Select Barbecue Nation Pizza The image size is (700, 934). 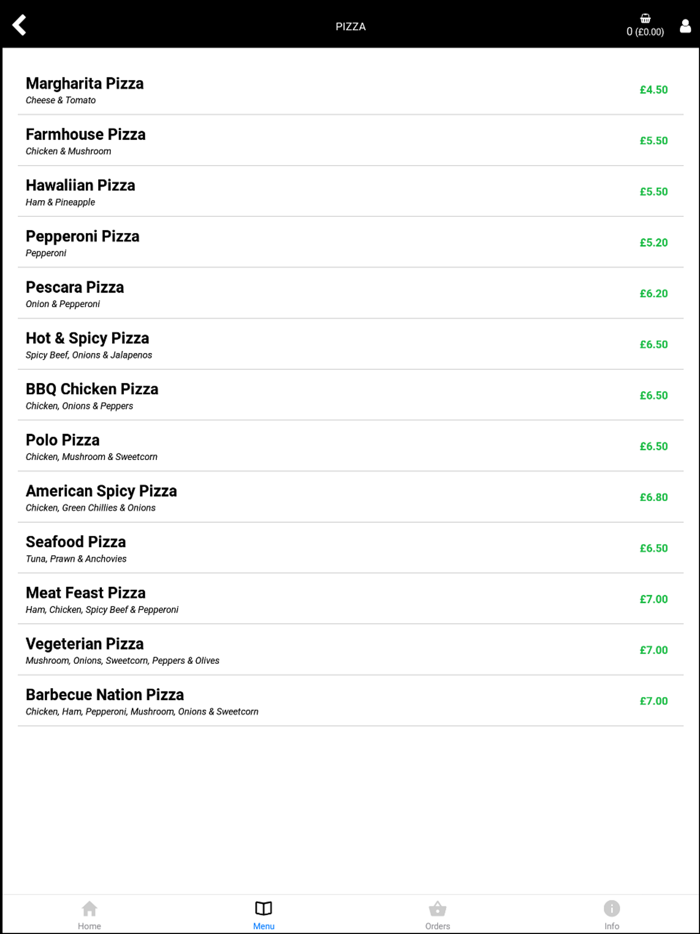(x=105, y=696)
